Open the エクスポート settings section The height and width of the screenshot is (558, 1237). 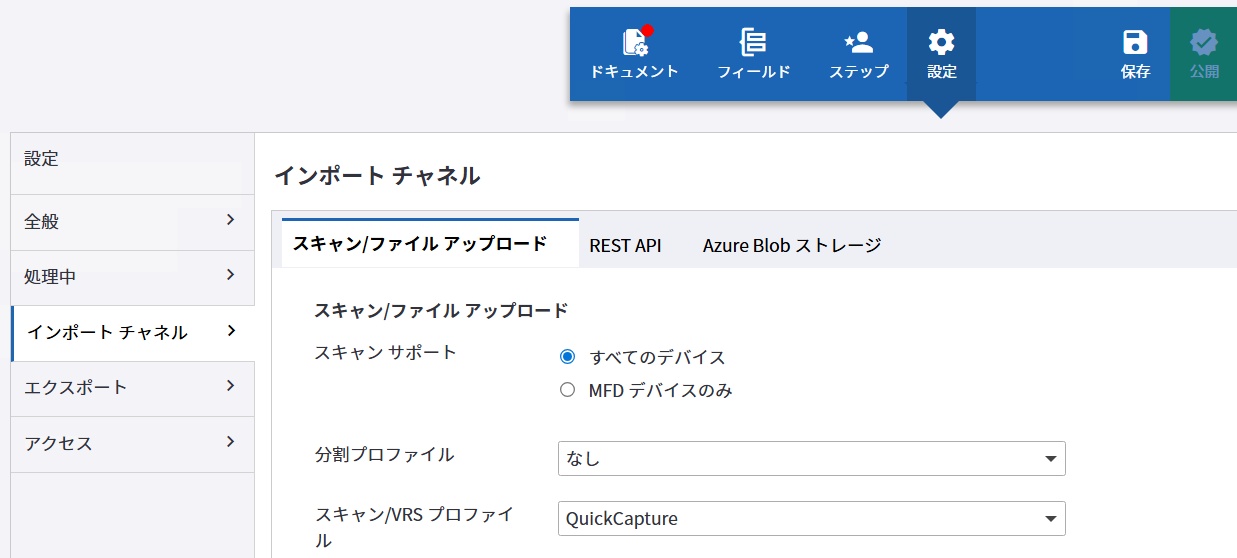[132, 388]
